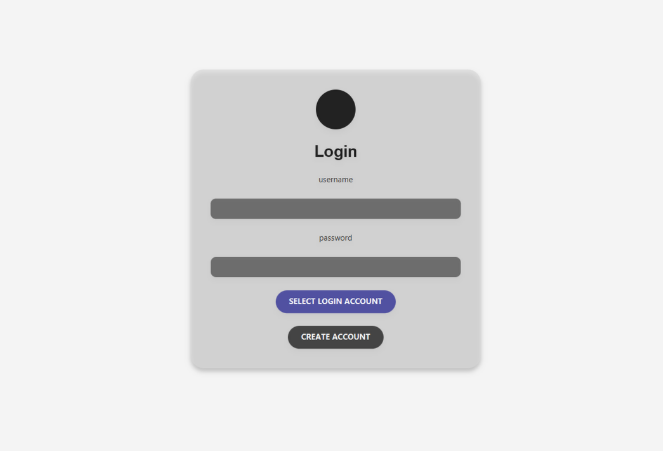Click the Login heading text
The width and height of the screenshot is (663, 451).
pos(335,151)
